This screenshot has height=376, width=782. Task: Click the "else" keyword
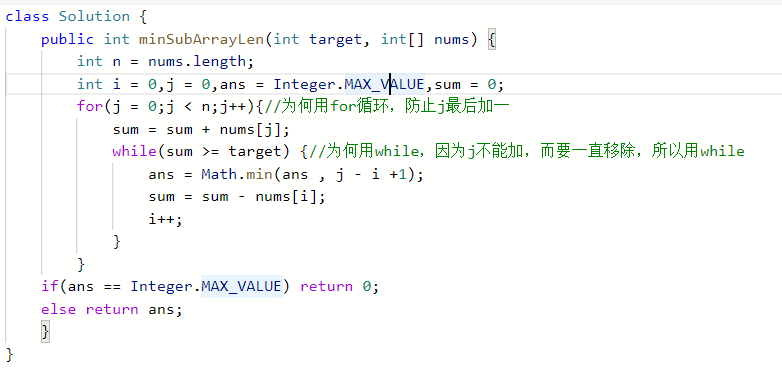tap(58, 309)
